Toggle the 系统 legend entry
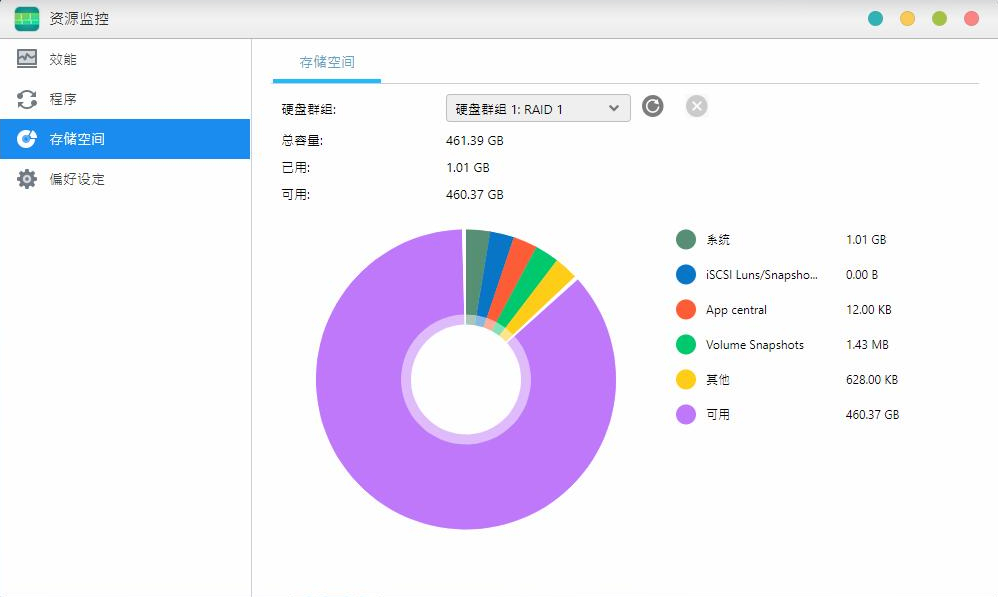Screen dimensions: 998x597 pyautogui.click(x=710, y=239)
